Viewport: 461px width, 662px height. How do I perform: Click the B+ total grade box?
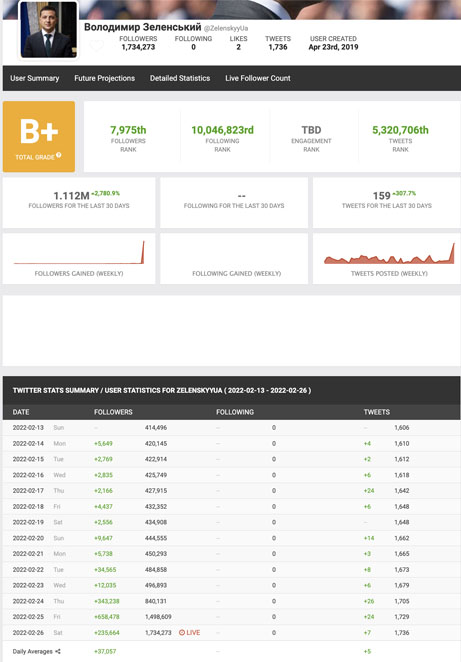(39, 136)
